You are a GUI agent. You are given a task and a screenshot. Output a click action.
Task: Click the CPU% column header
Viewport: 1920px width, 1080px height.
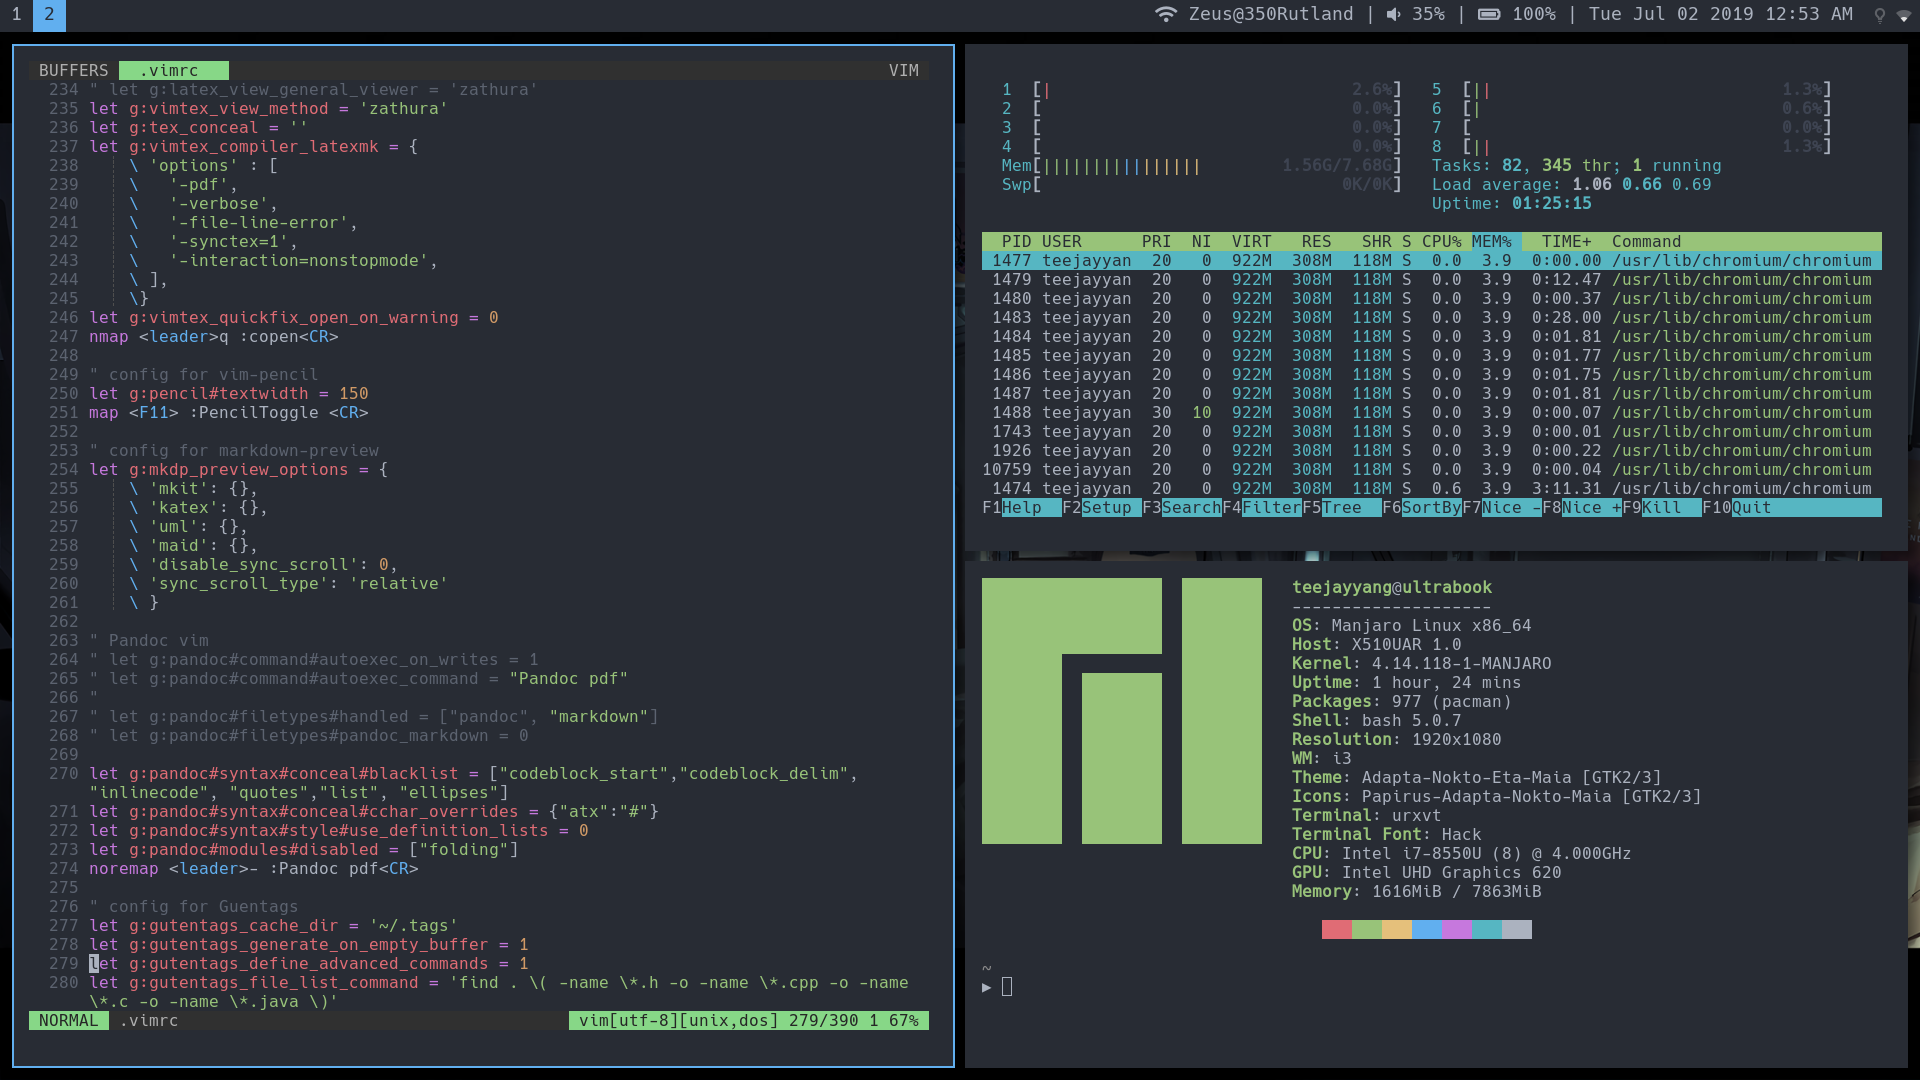click(x=1441, y=242)
